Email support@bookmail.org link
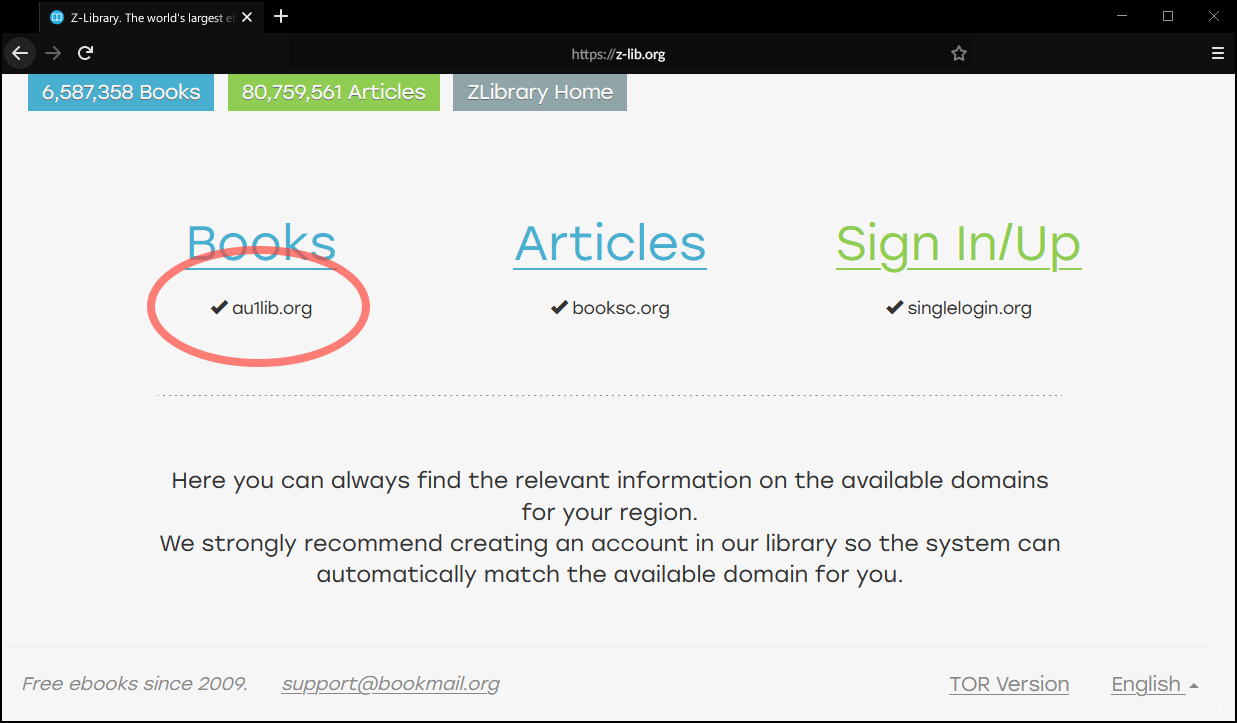The height and width of the screenshot is (723, 1237). coord(391,684)
